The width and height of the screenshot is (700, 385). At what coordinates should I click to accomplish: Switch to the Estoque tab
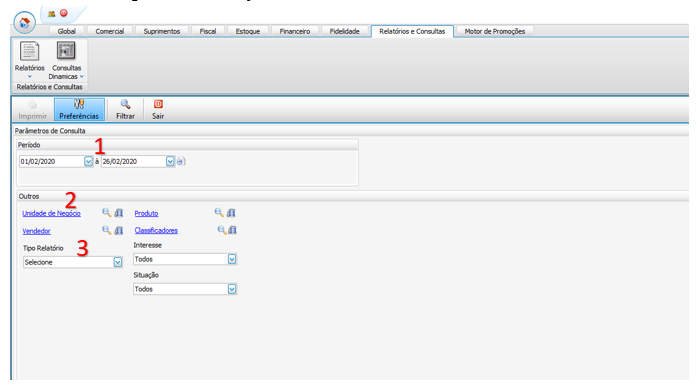point(248,31)
